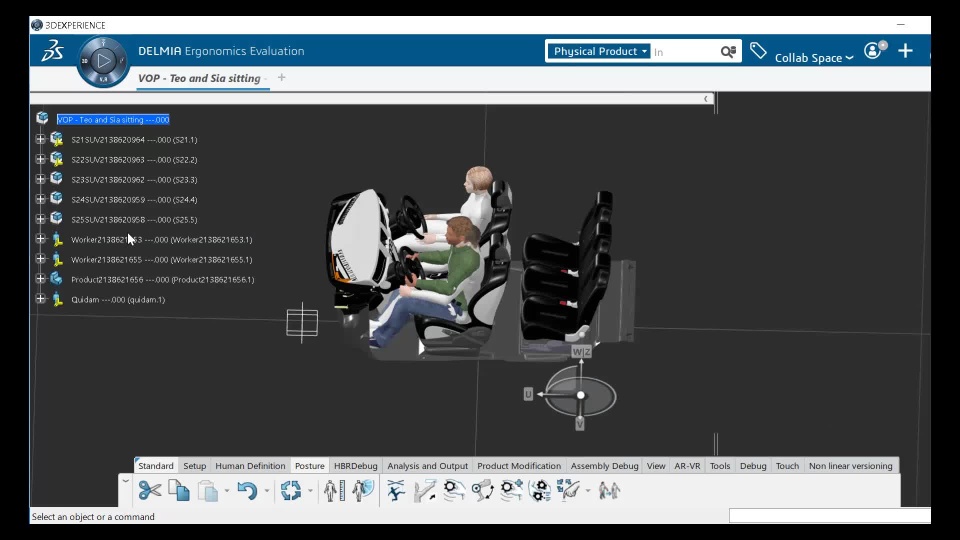Open the Collab Space dropdown
This screenshot has height=540, width=960.
click(x=814, y=58)
